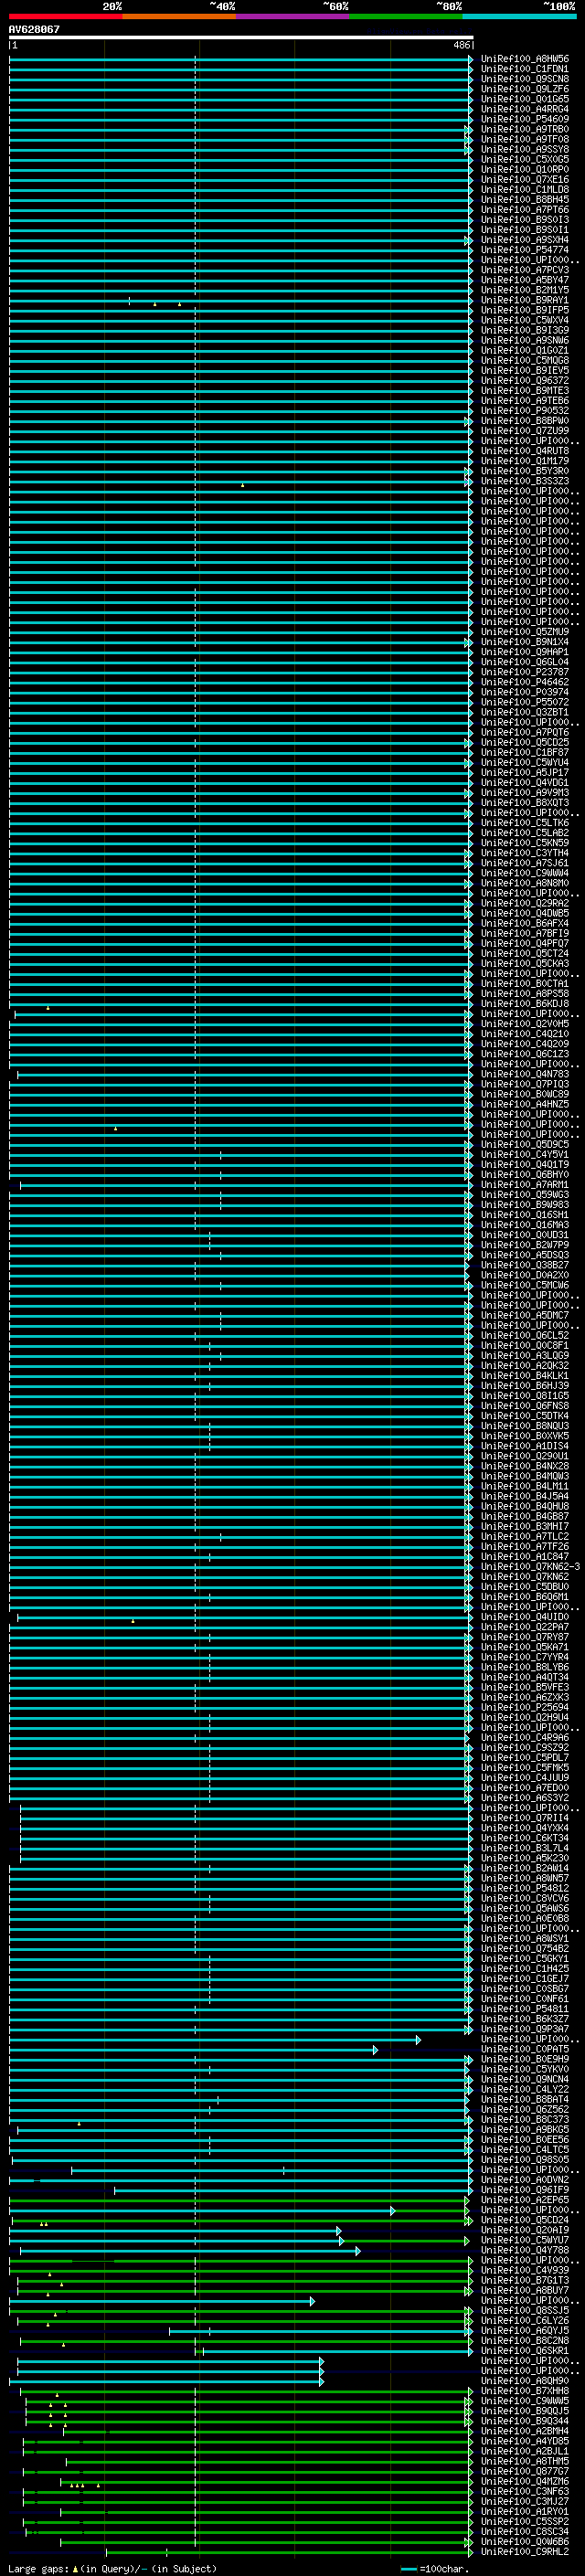The width and height of the screenshot is (585, 2576).
Task: Click UniRef100_Q7RY87 label
Action: point(525,1637)
